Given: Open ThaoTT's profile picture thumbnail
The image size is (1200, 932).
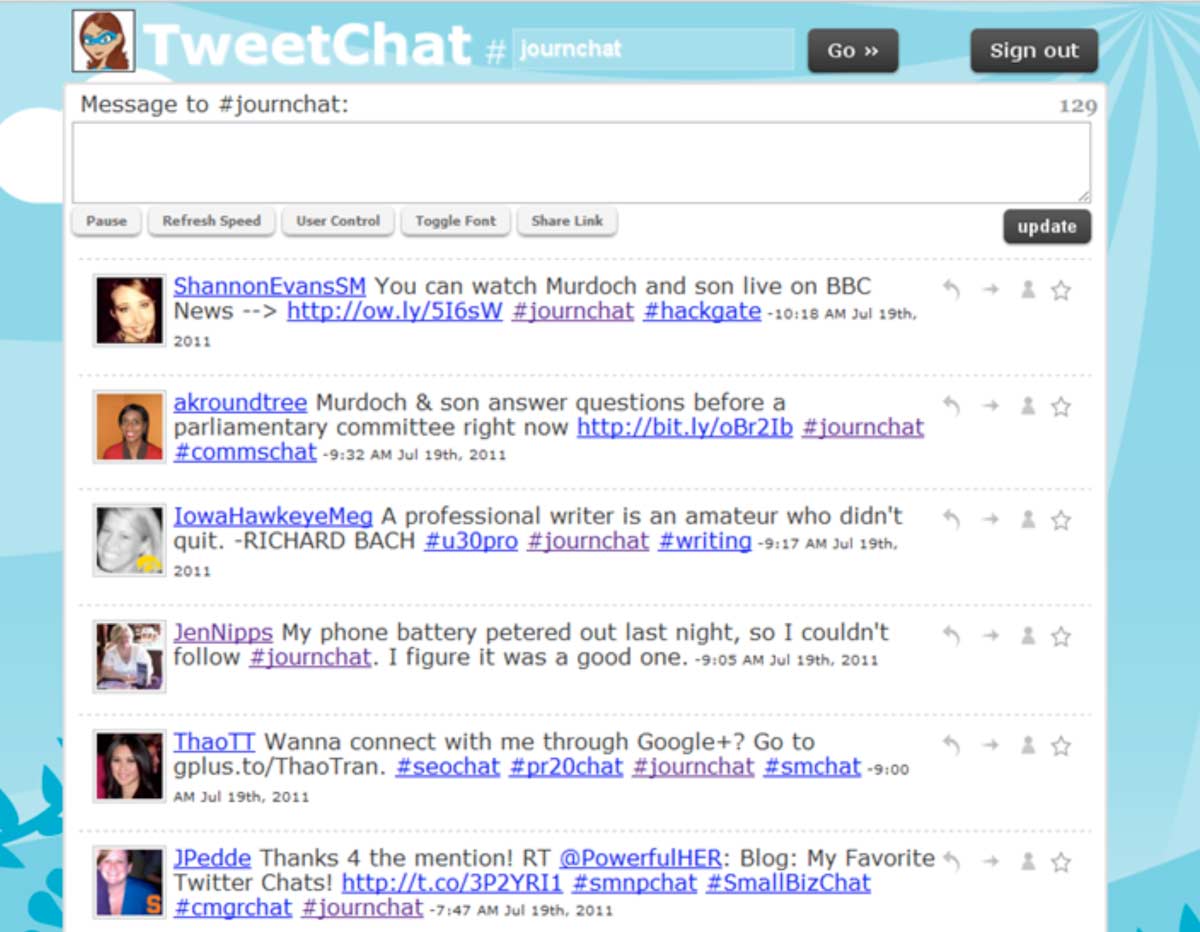Looking at the screenshot, I should point(130,767).
